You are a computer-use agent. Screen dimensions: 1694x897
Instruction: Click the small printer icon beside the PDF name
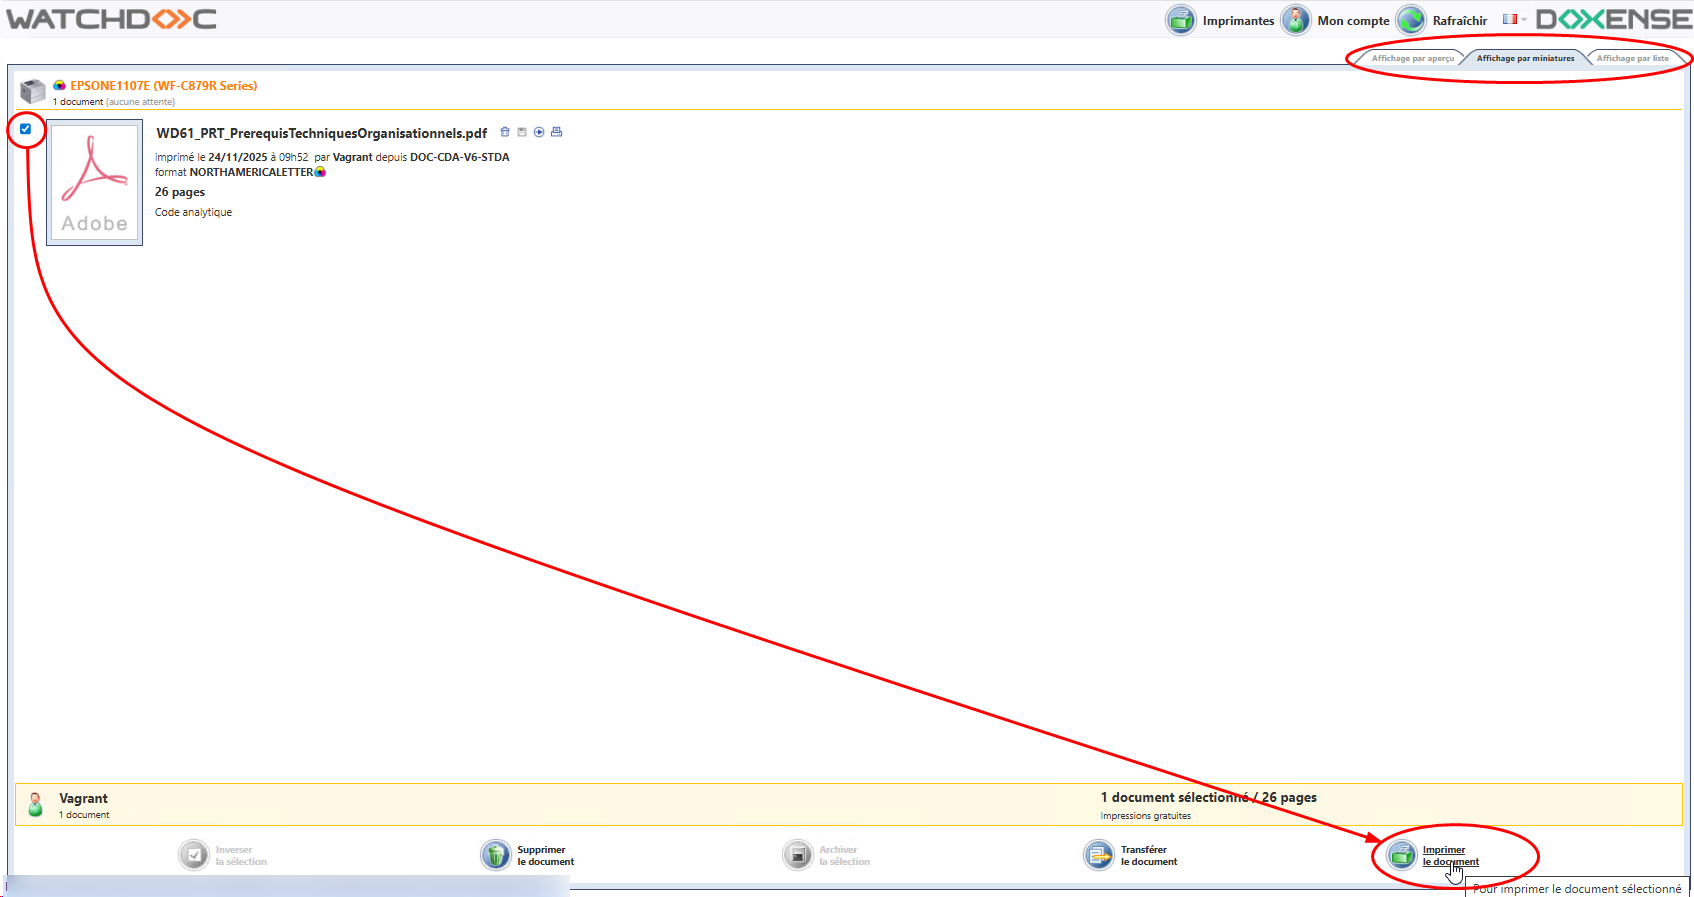click(x=557, y=132)
